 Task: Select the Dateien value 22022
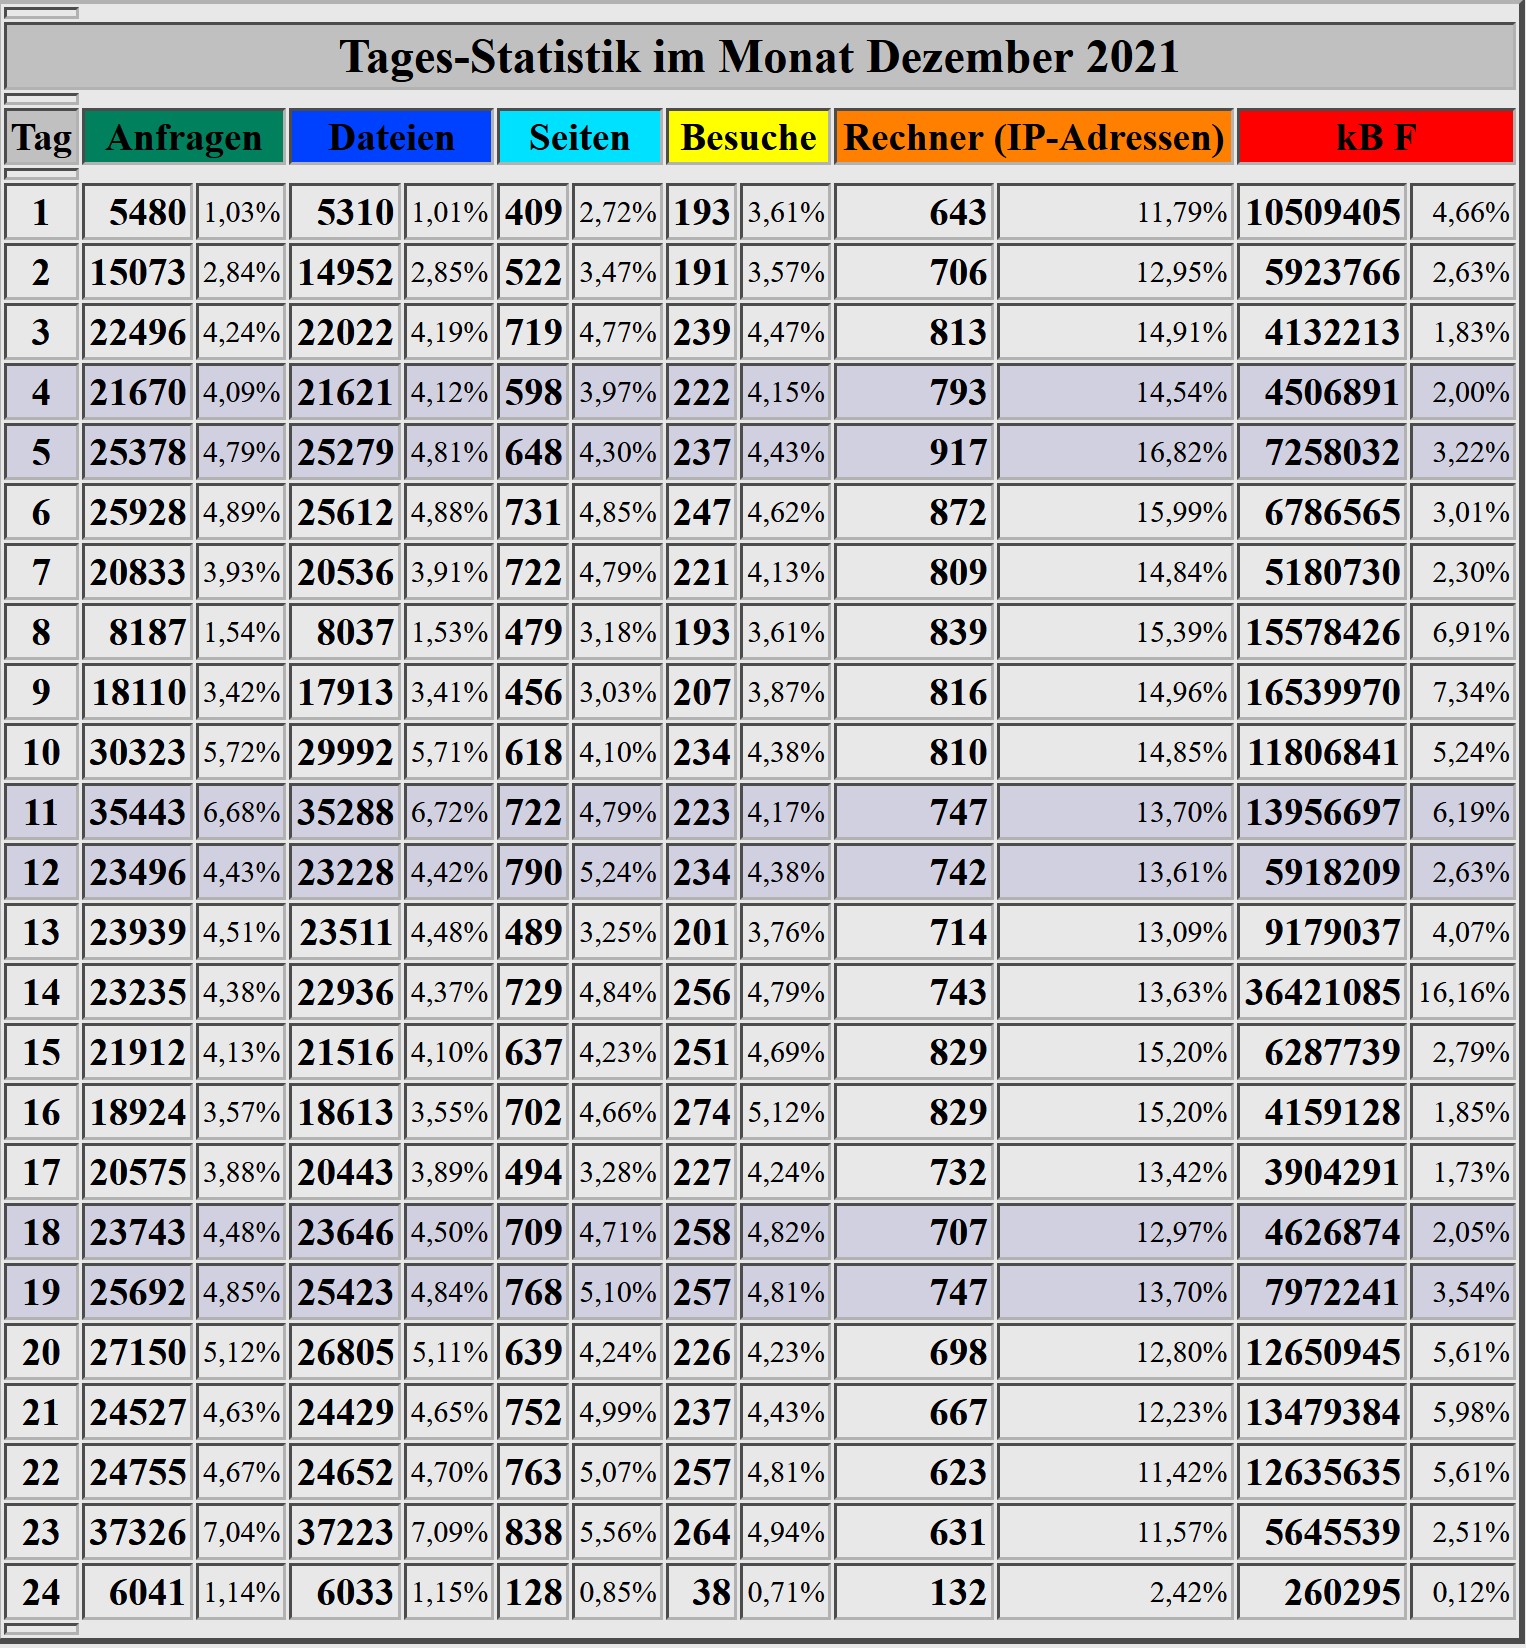click(345, 332)
